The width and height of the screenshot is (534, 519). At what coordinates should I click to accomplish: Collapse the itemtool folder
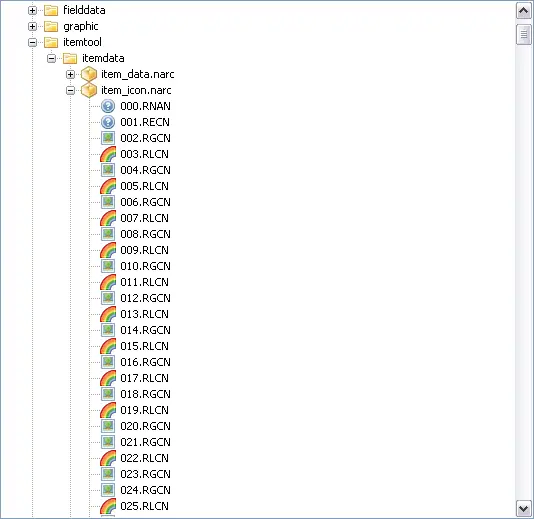pos(32,43)
